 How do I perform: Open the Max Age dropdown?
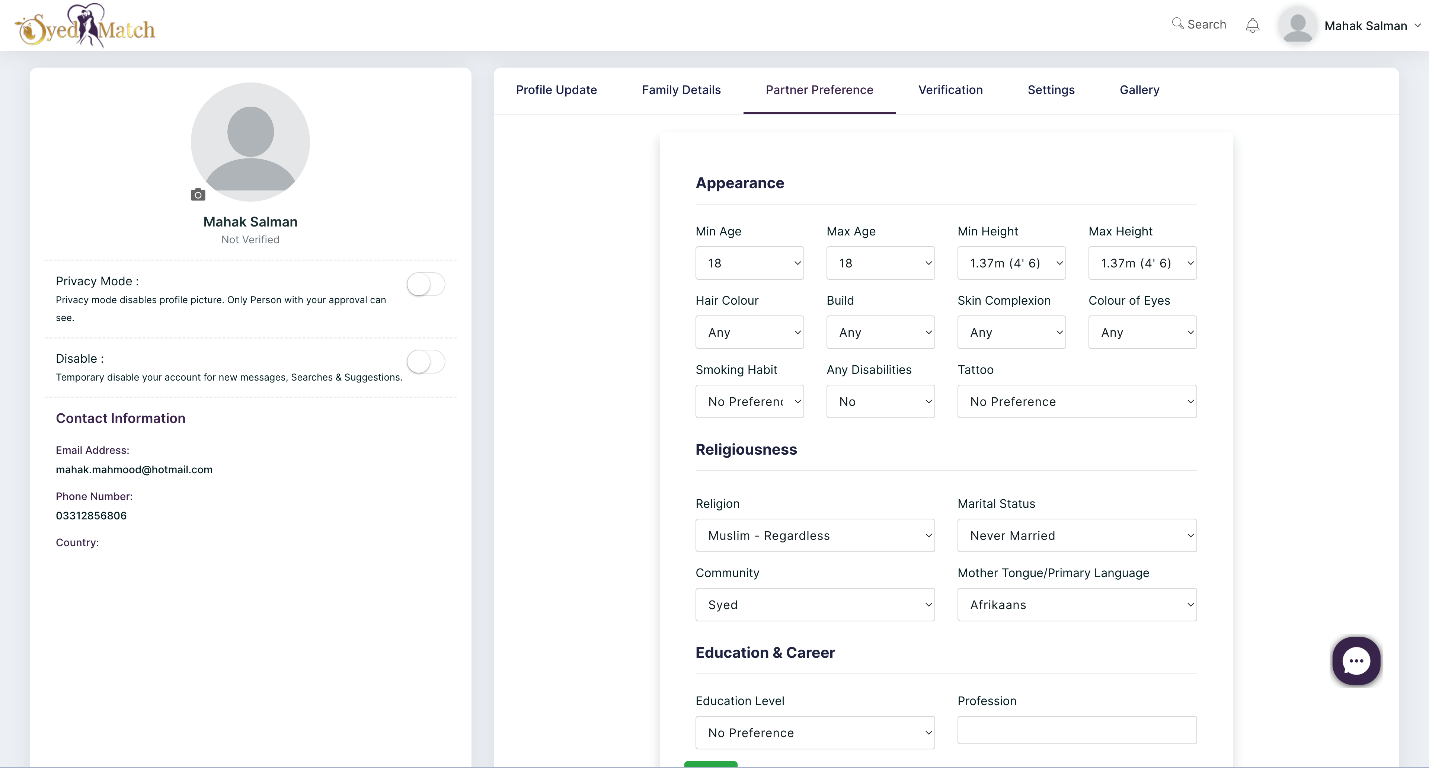click(x=881, y=263)
